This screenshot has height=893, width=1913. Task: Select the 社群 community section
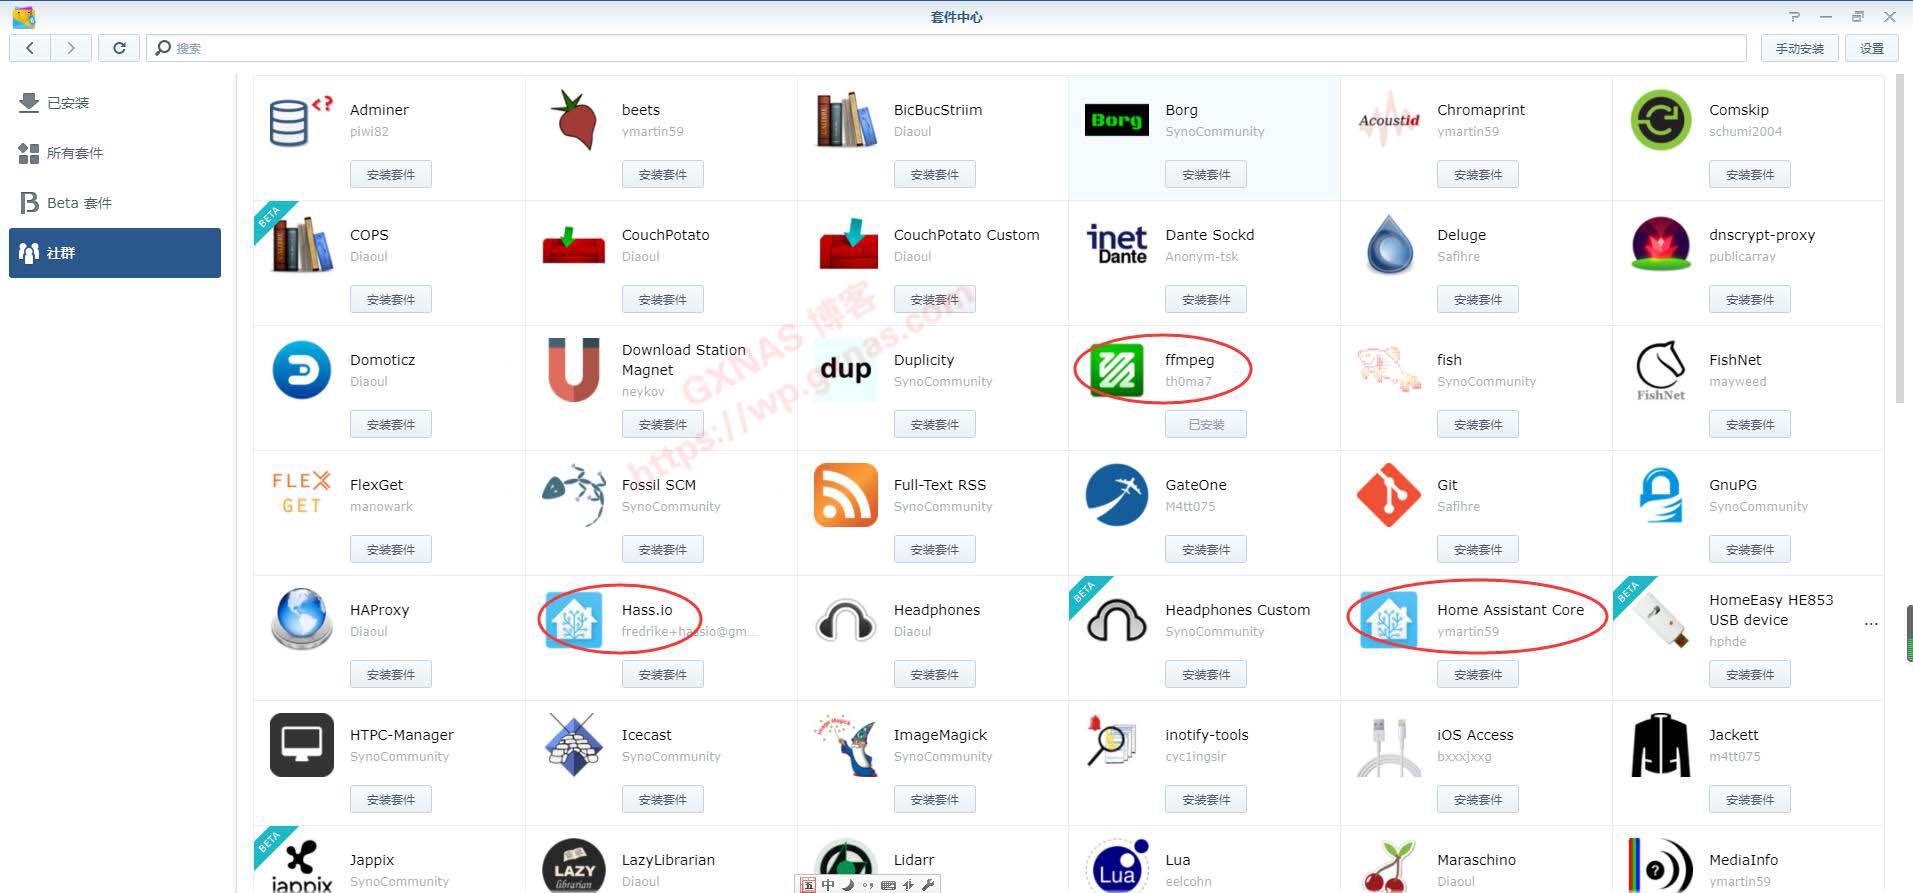(x=114, y=253)
